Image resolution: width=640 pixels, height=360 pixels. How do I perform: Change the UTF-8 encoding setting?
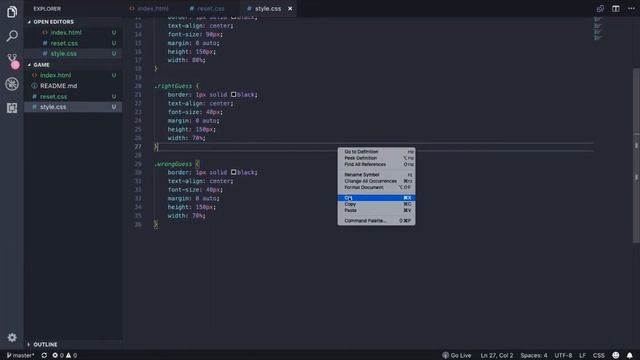pos(563,356)
